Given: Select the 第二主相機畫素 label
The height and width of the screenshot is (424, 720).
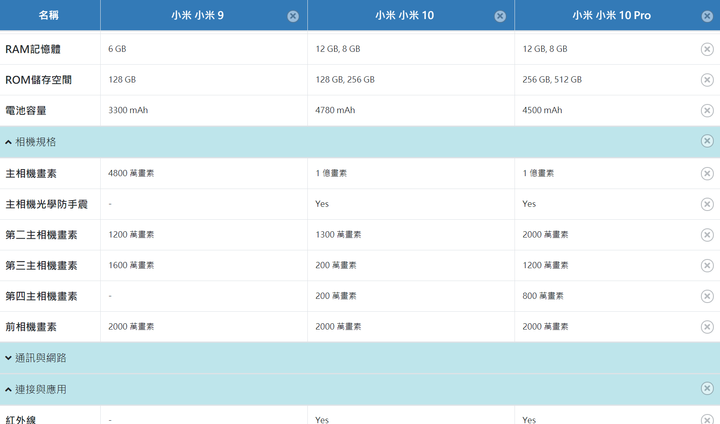Looking at the screenshot, I should pos(41,235).
